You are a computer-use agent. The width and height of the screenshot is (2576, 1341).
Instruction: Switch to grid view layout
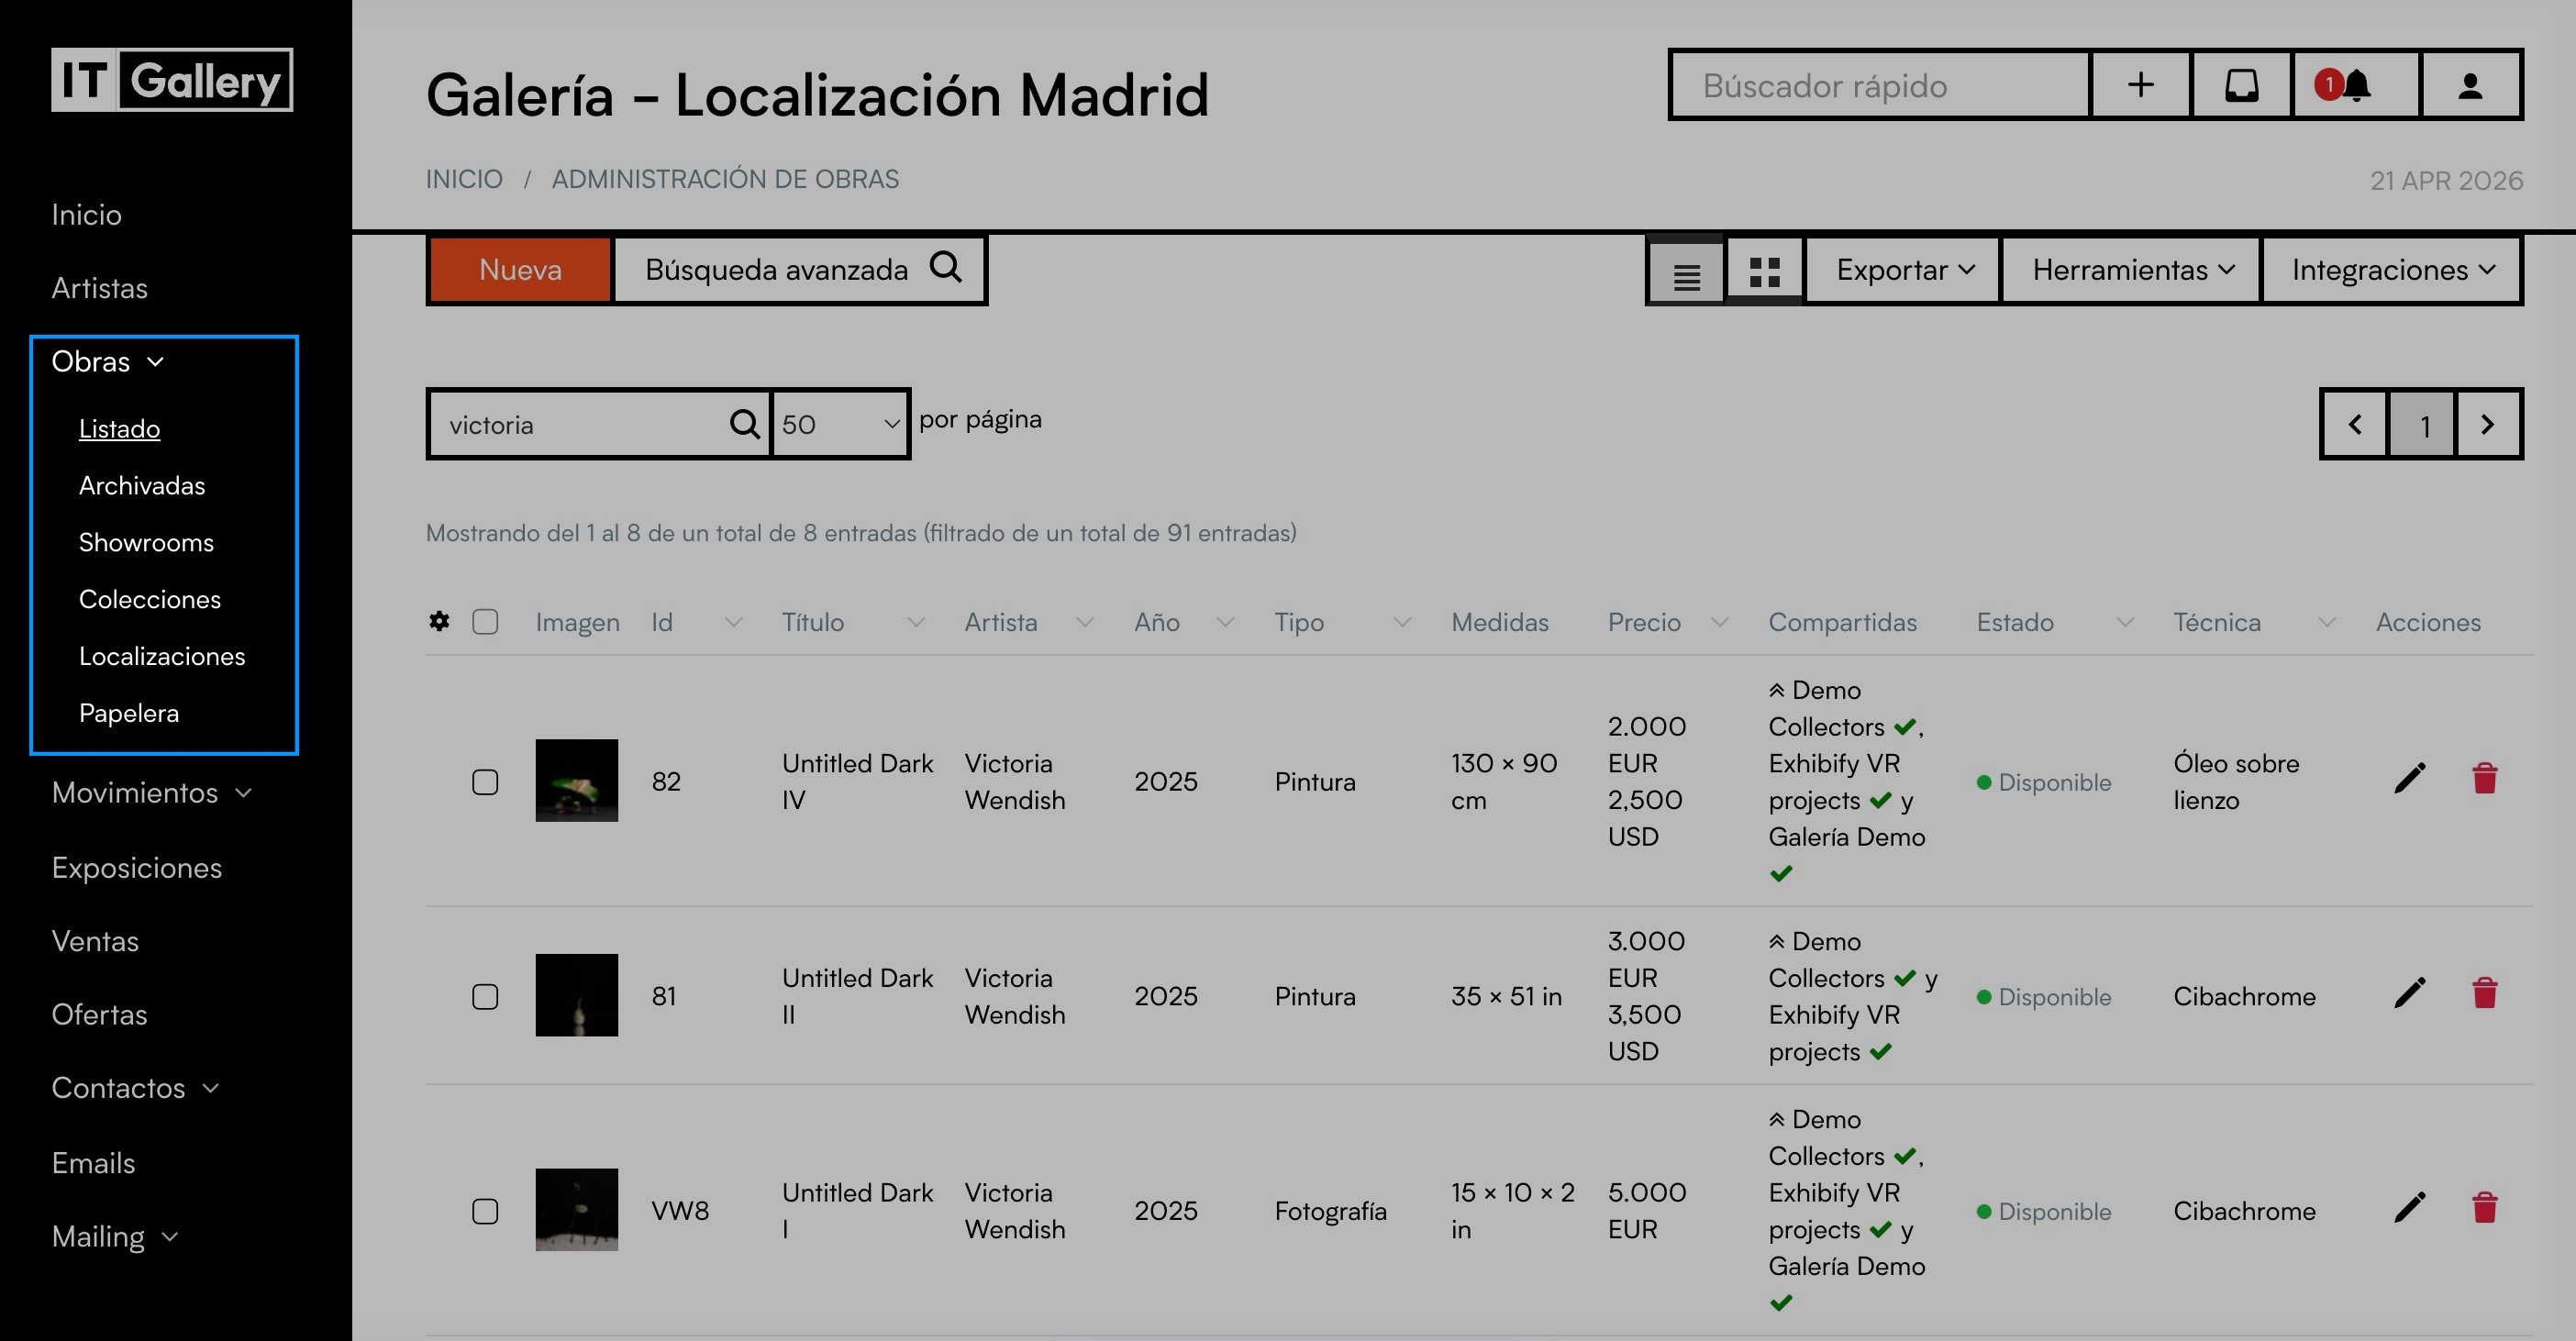point(1764,272)
